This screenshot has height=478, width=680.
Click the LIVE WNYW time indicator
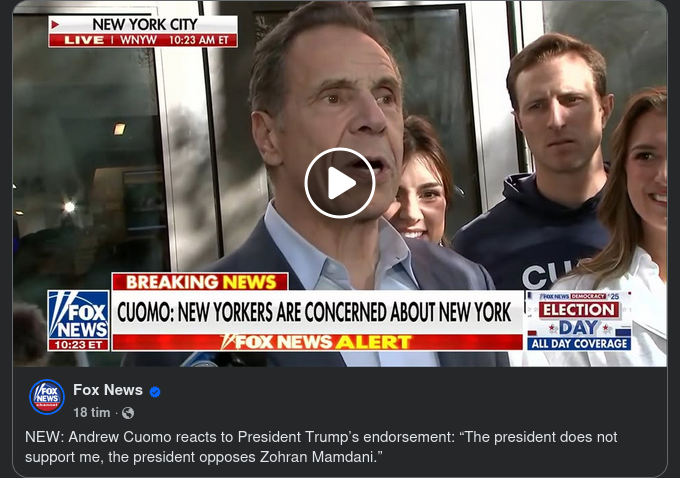143,40
